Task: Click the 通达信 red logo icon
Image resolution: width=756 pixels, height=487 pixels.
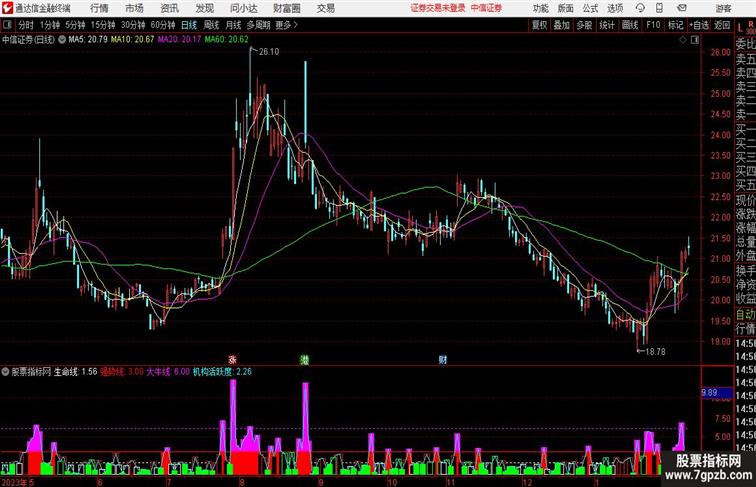Action: tap(7, 8)
